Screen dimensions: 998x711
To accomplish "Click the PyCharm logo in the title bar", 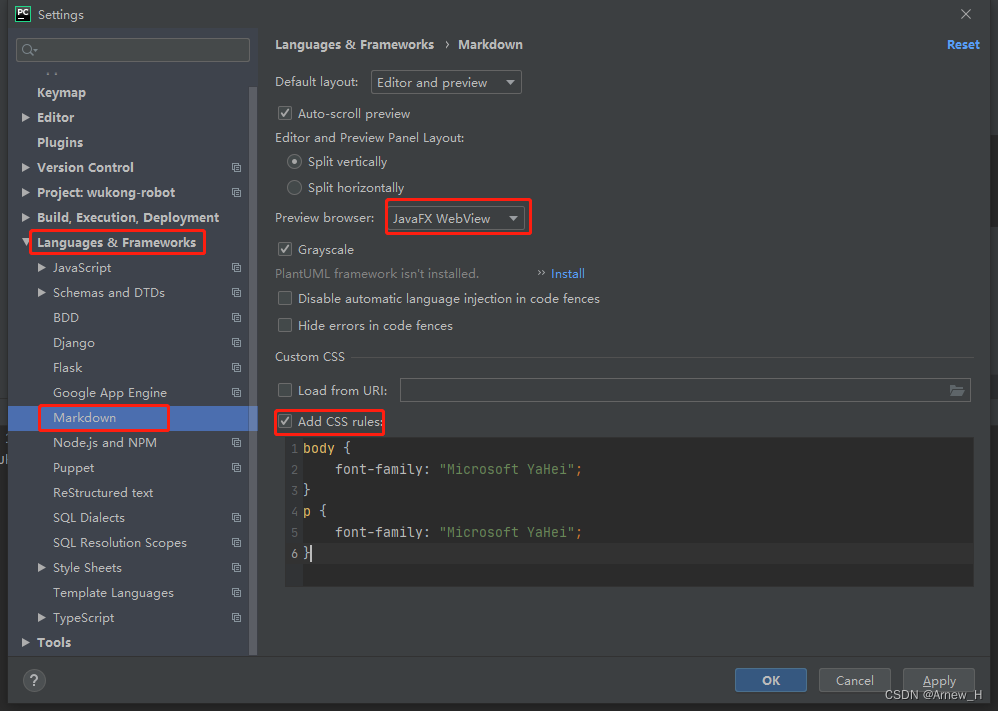I will (x=21, y=14).
